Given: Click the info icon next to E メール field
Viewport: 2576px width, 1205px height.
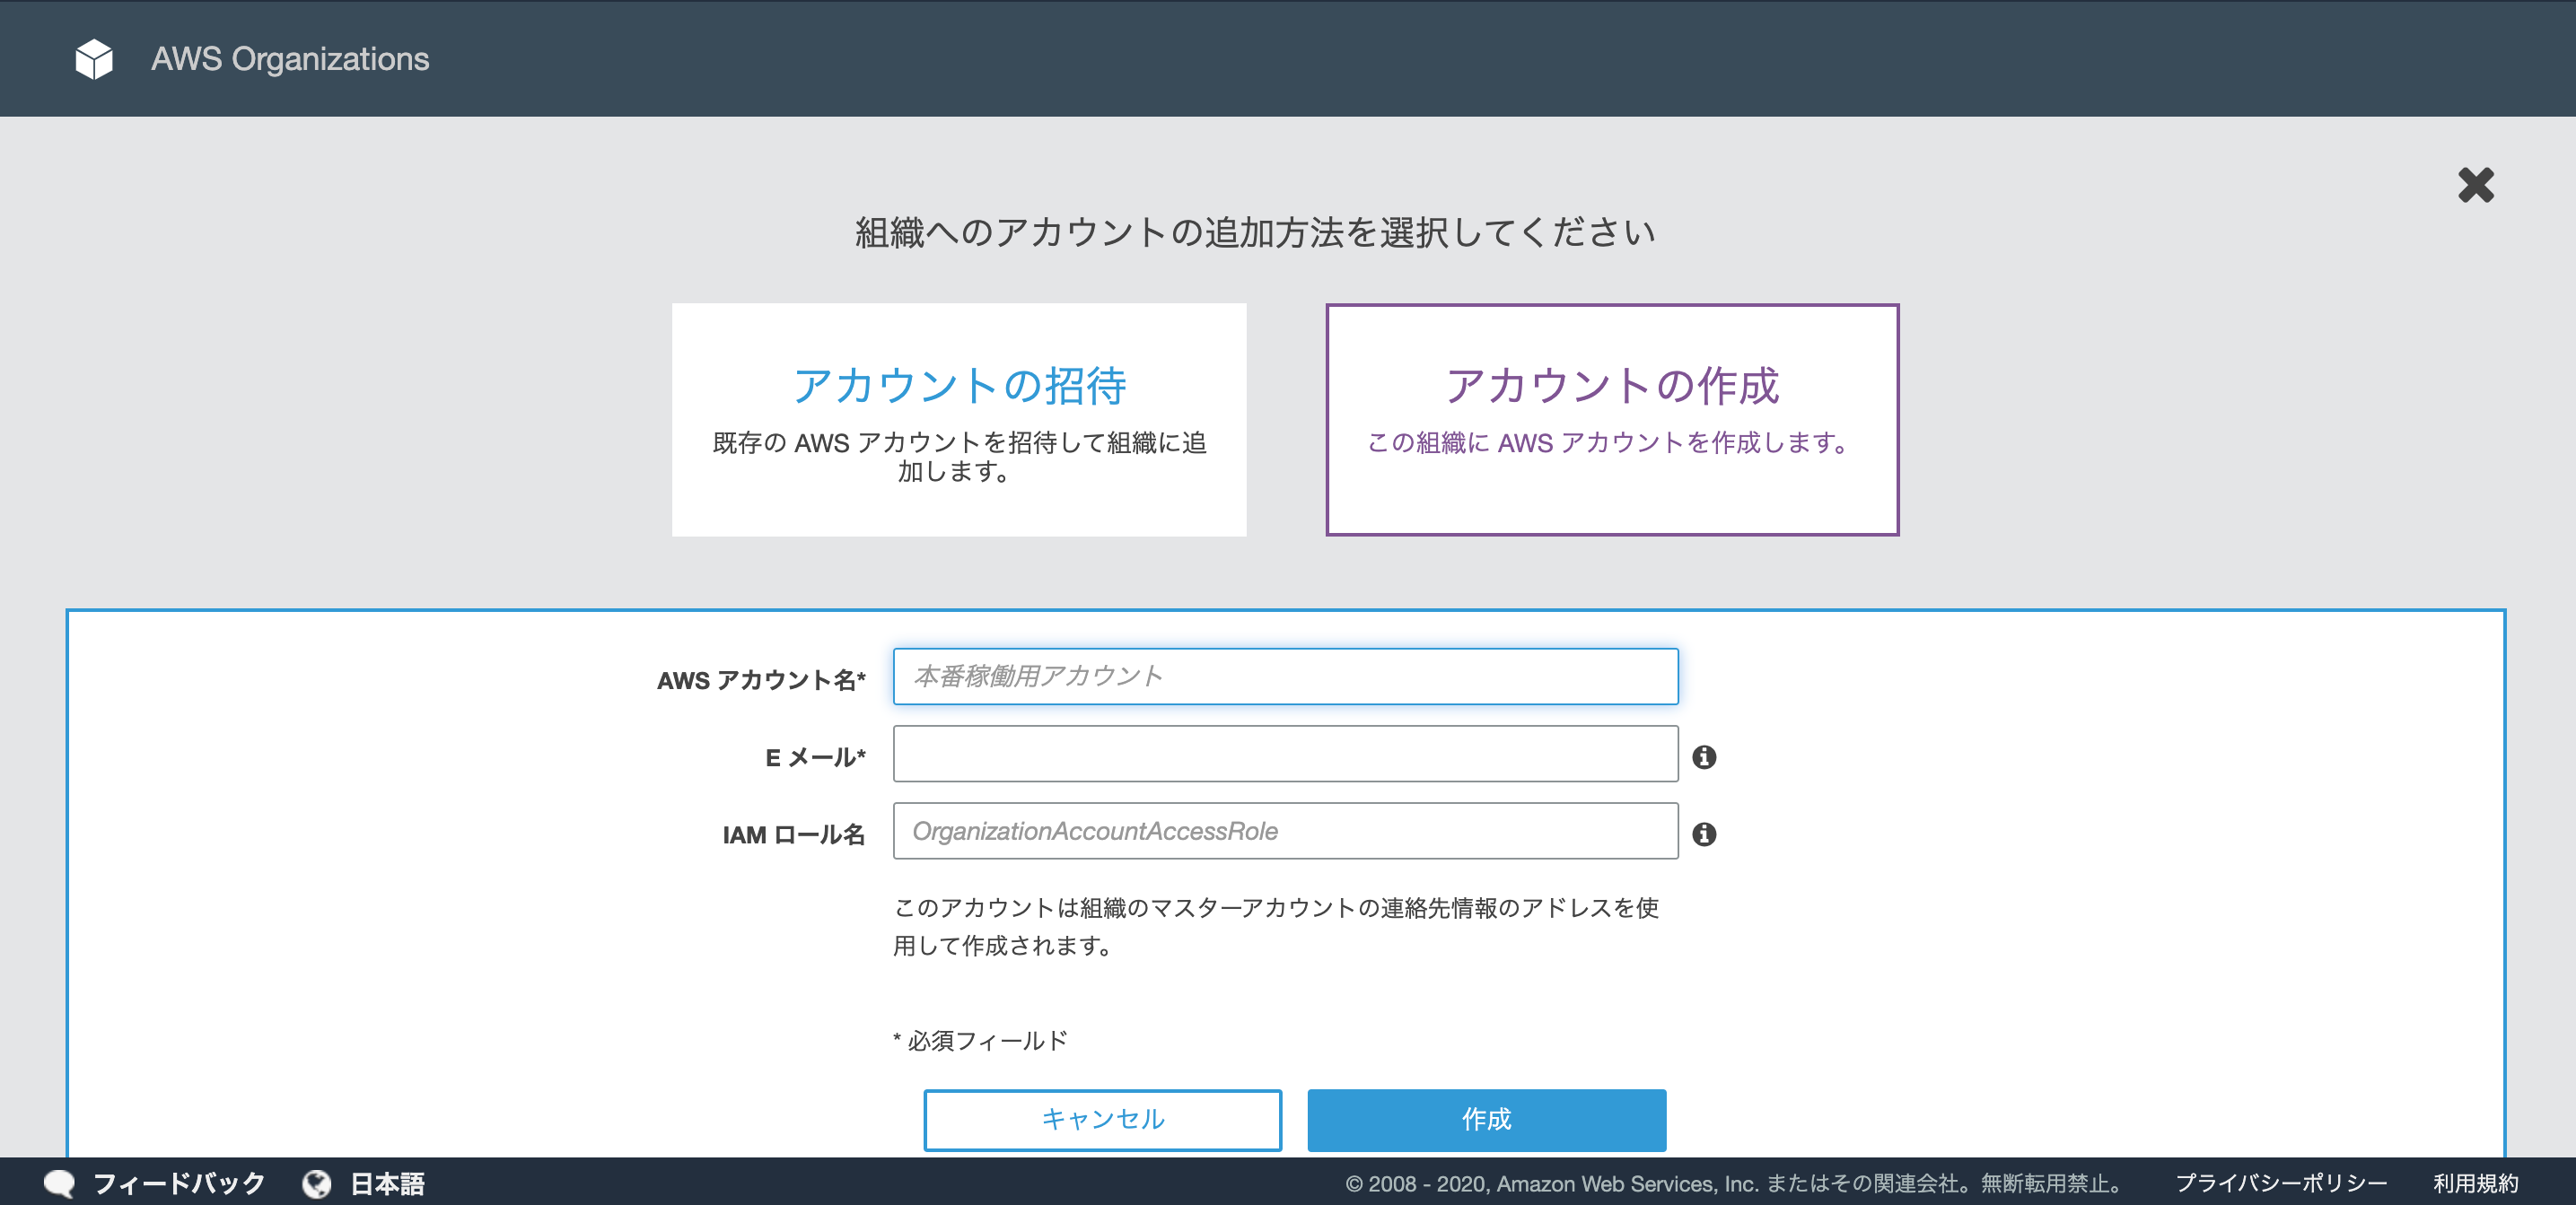Looking at the screenshot, I should pyautogui.click(x=1704, y=757).
